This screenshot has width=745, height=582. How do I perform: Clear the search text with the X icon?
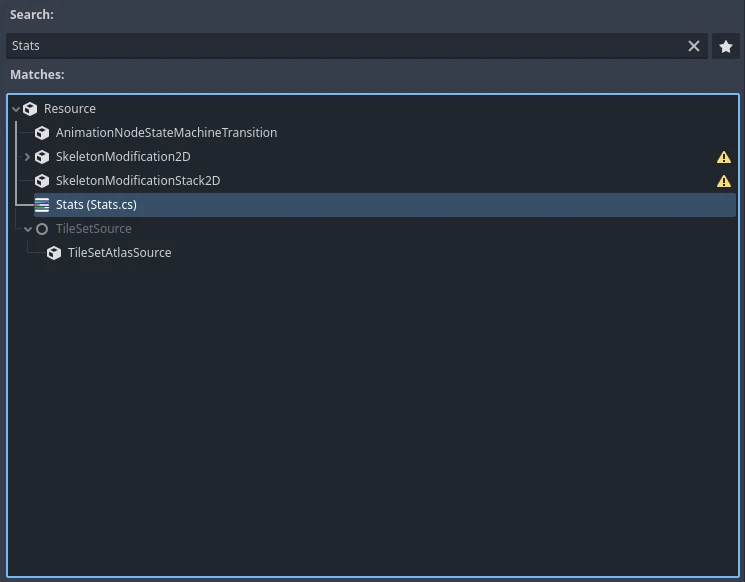point(694,46)
